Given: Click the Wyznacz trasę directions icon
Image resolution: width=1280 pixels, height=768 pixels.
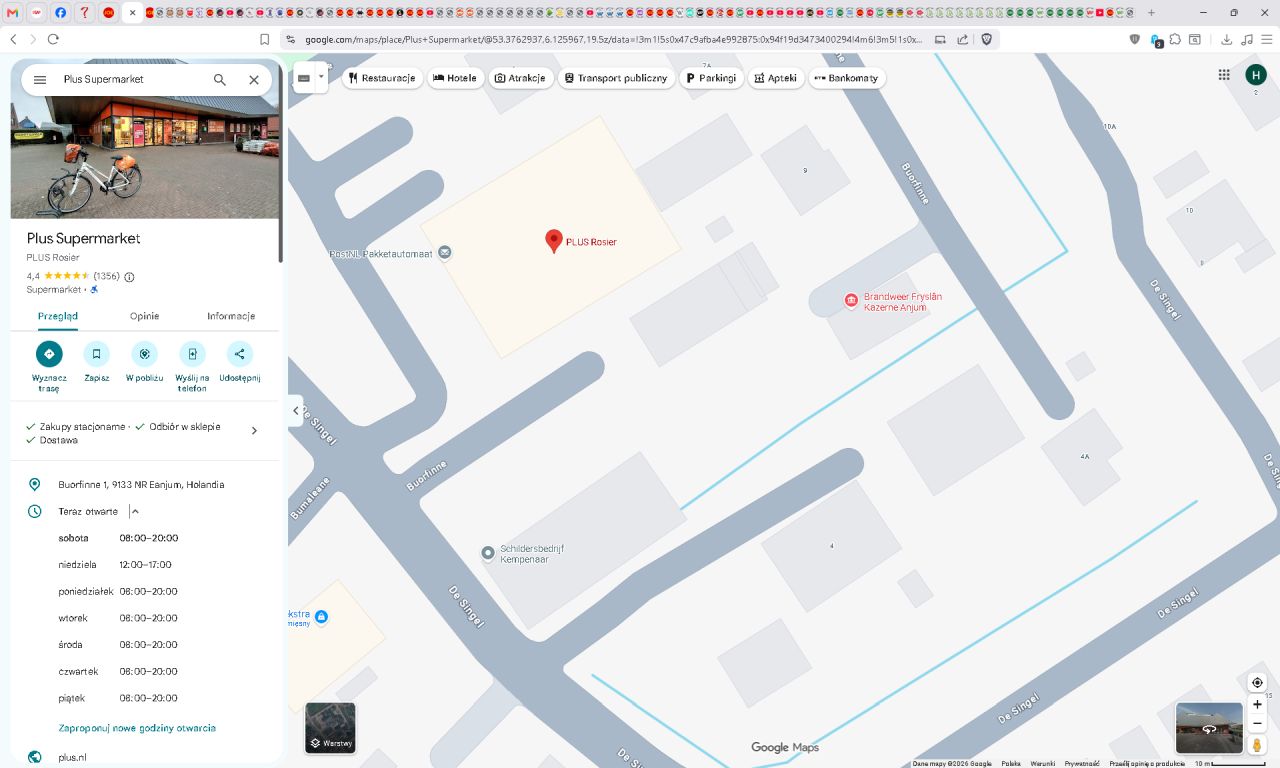Looking at the screenshot, I should 49,354.
